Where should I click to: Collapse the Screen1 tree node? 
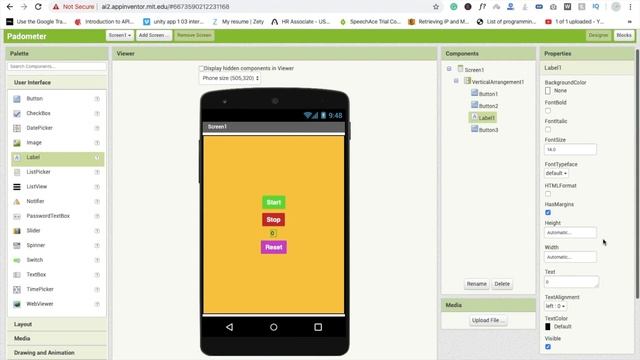click(x=449, y=69)
